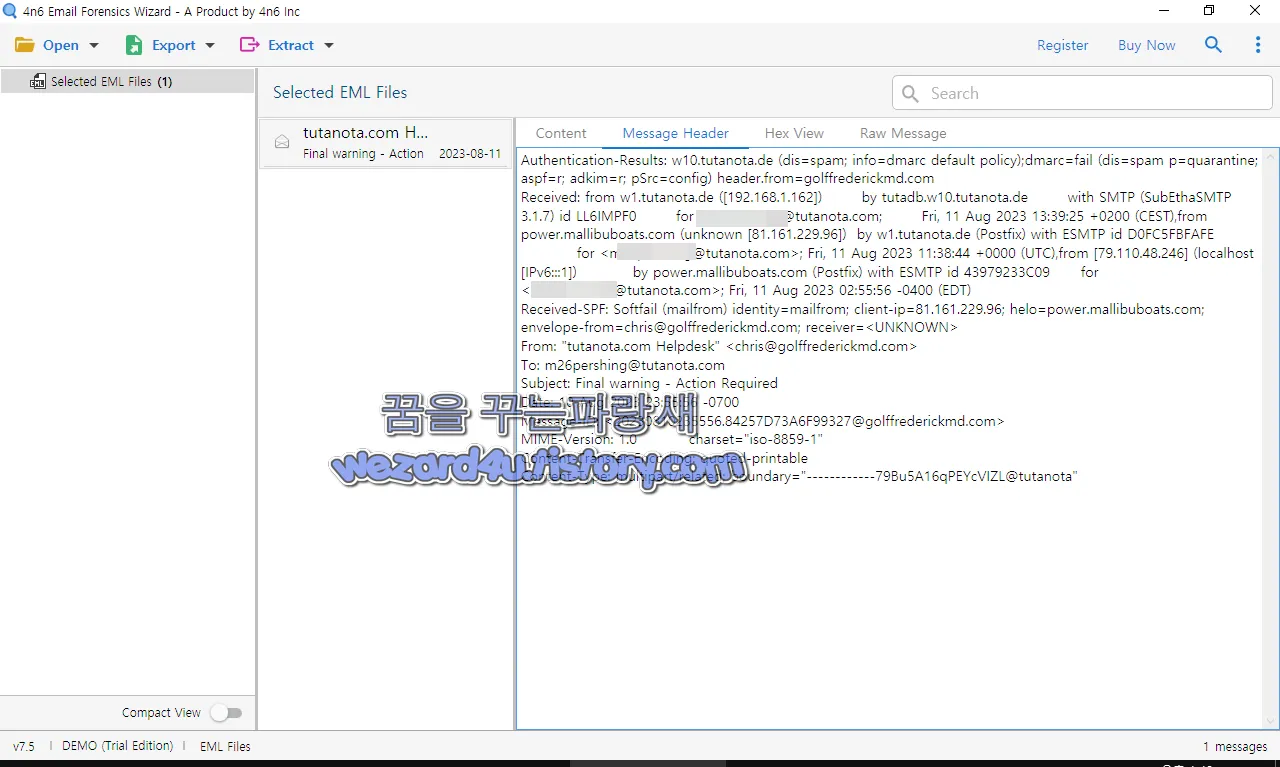Click the 2023-08-11 email date
Viewport: 1280px width, 767px height.
tap(470, 154)
